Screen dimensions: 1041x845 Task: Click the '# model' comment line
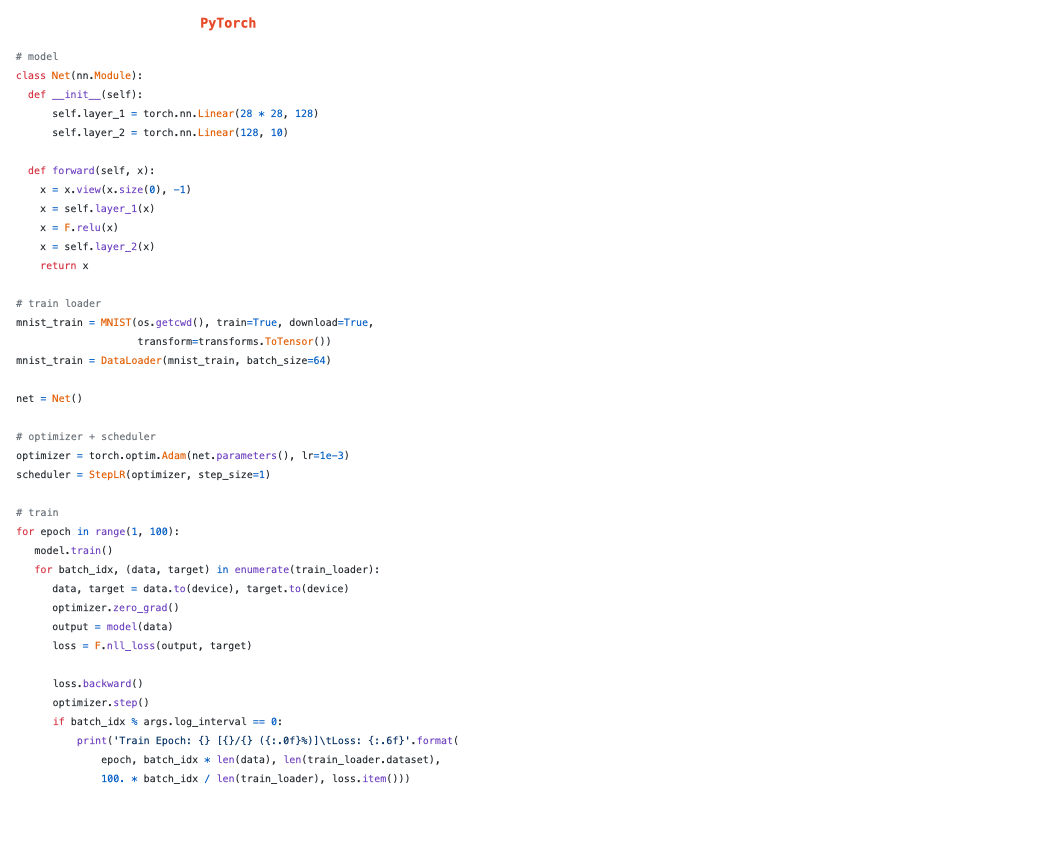tap(37, 57)
